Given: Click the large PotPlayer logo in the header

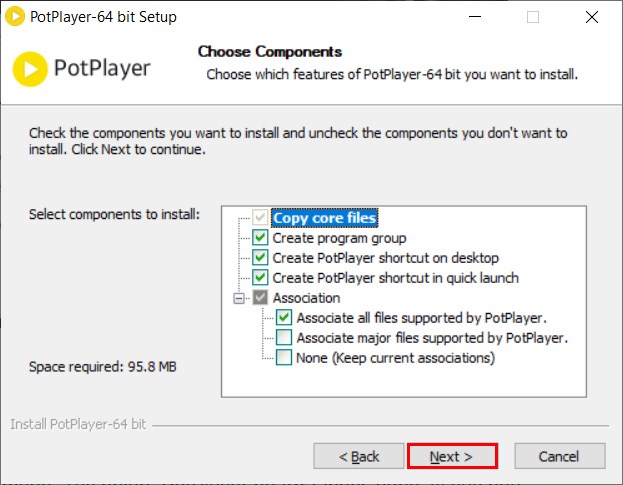Looking at the screenshot, I should (x=82, y=69).
